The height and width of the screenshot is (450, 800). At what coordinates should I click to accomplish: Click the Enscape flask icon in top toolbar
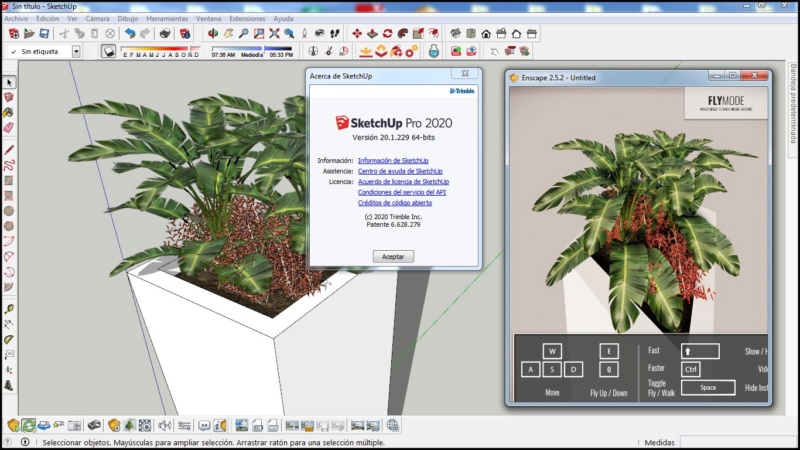tap(434, 51)
